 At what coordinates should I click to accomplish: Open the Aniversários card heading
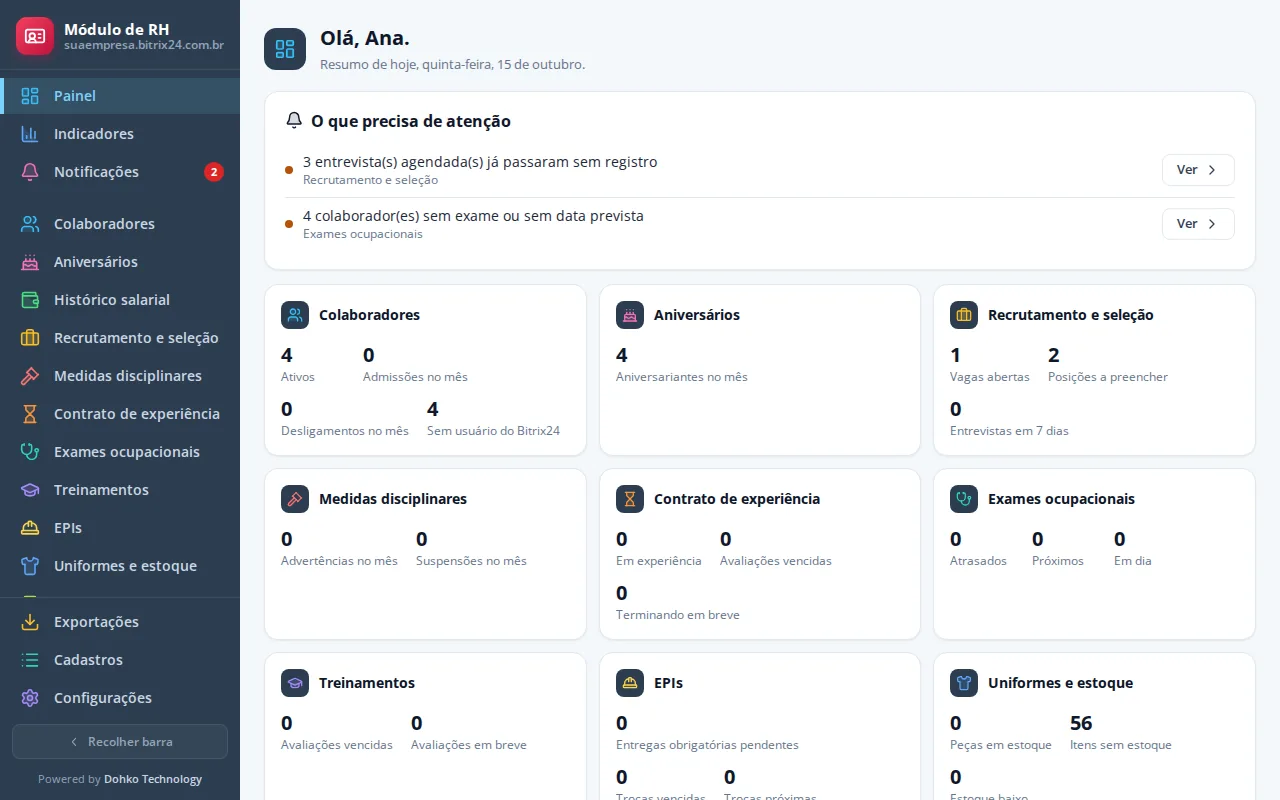[697, 315]
